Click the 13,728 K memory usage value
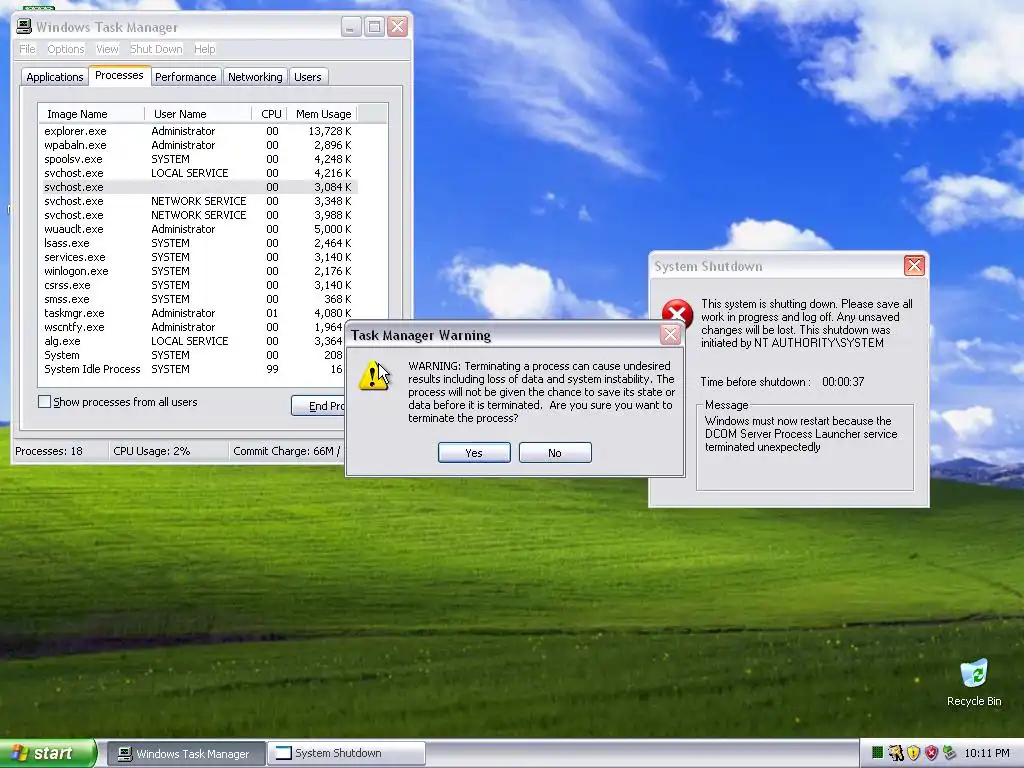The width and height of the screenshot is (1024, 768). click(x=330, y=131)
